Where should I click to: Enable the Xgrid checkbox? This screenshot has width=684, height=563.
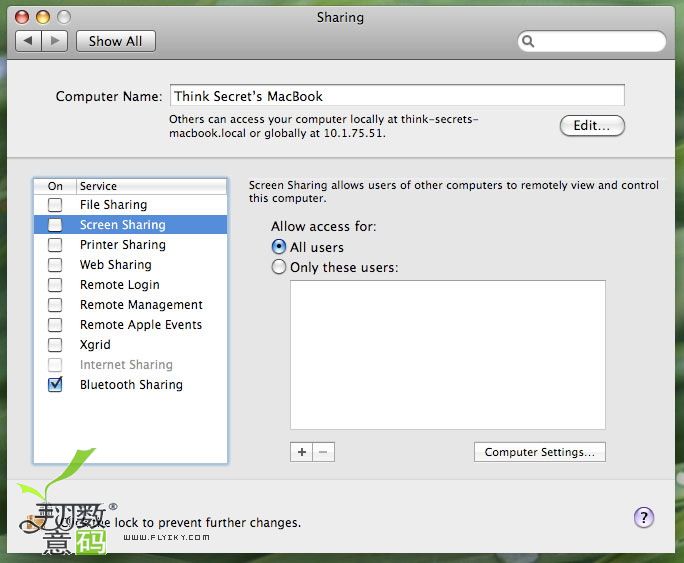pos(55,345)
